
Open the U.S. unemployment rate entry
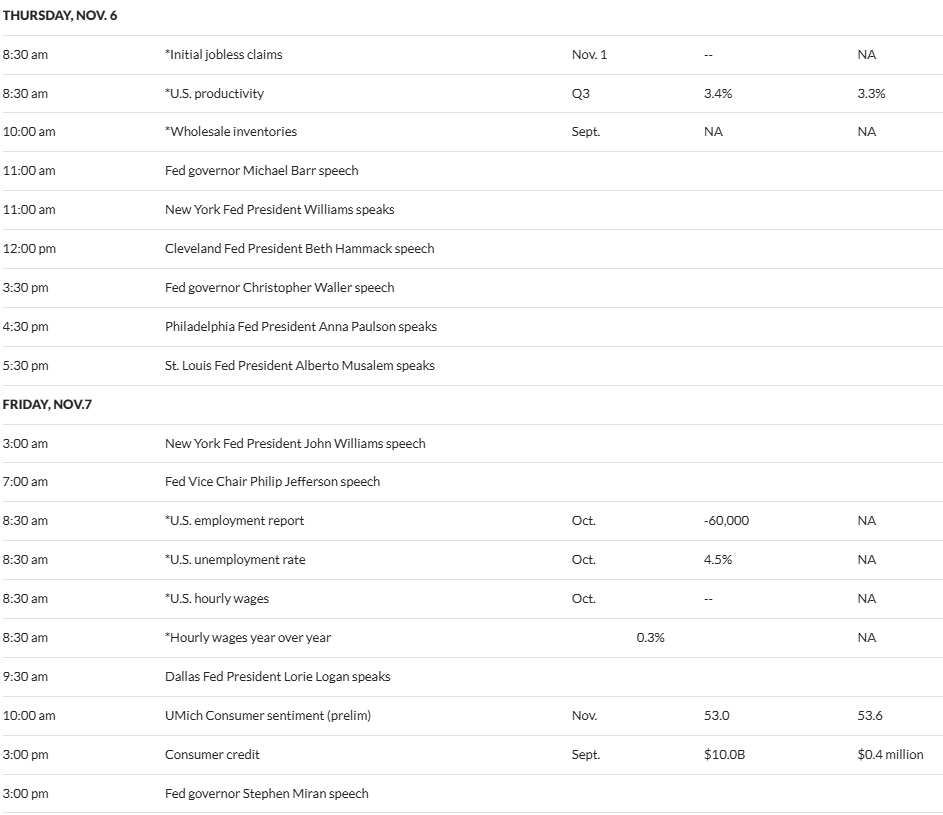coord(235,560)
